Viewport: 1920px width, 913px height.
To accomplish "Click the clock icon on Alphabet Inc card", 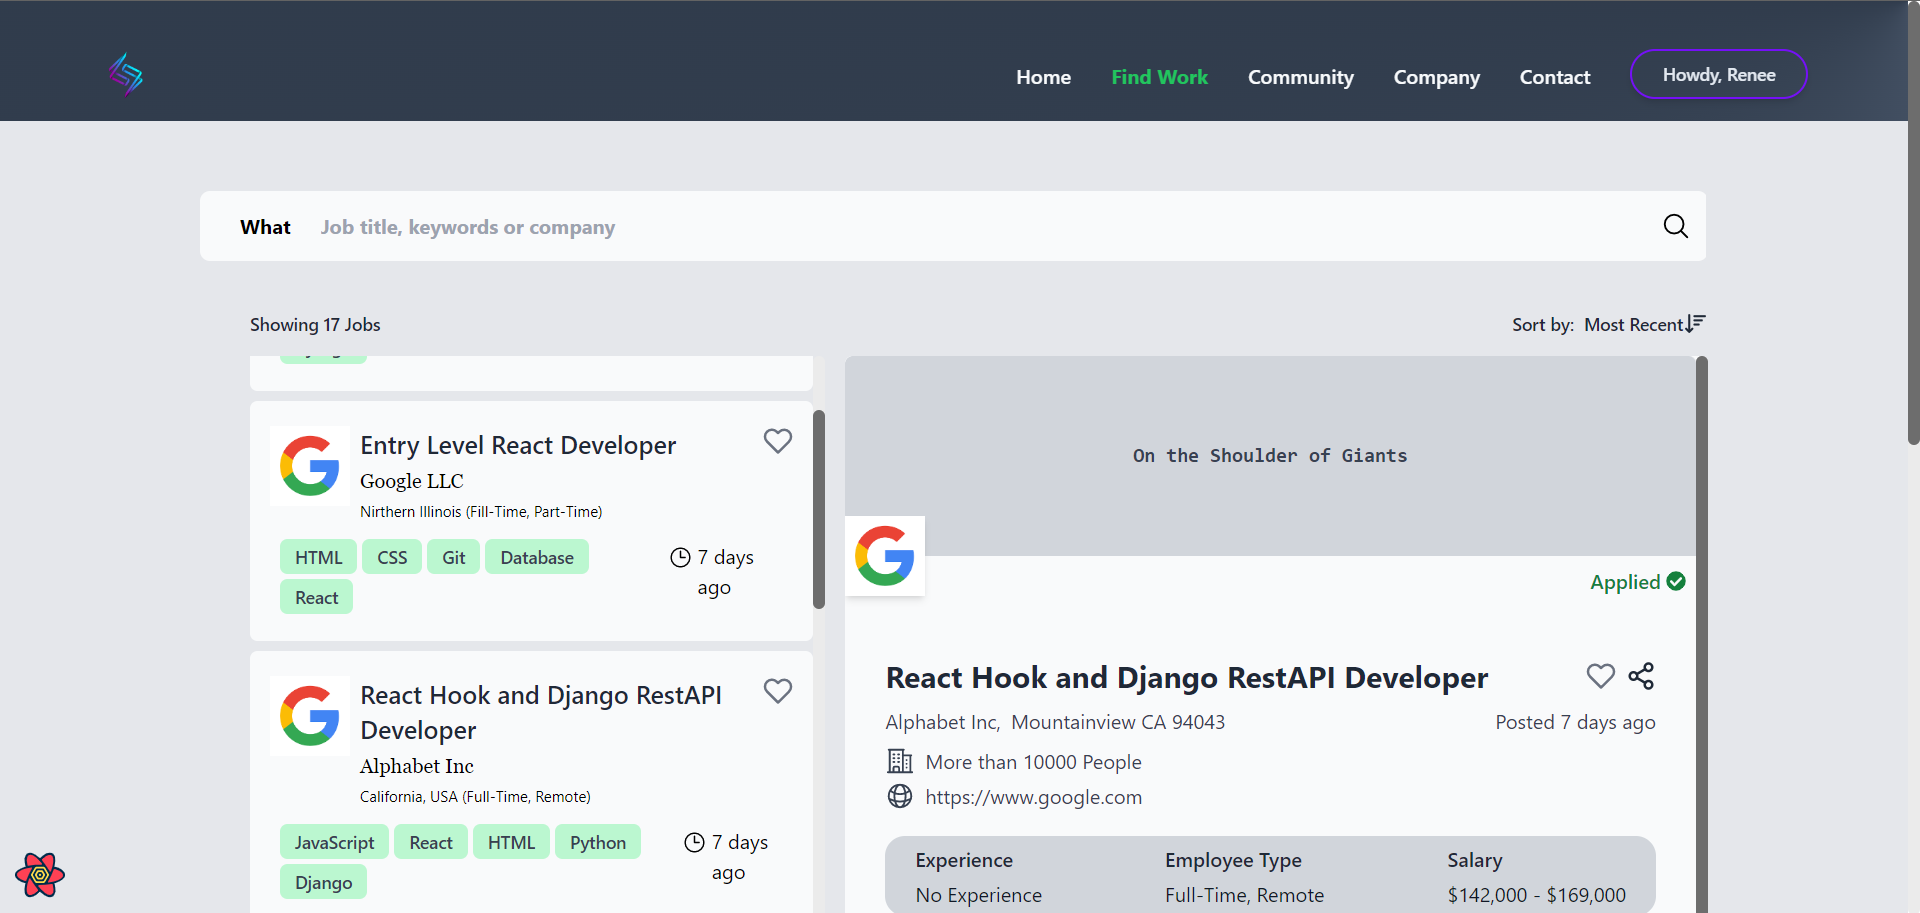I will pos(694,842).
